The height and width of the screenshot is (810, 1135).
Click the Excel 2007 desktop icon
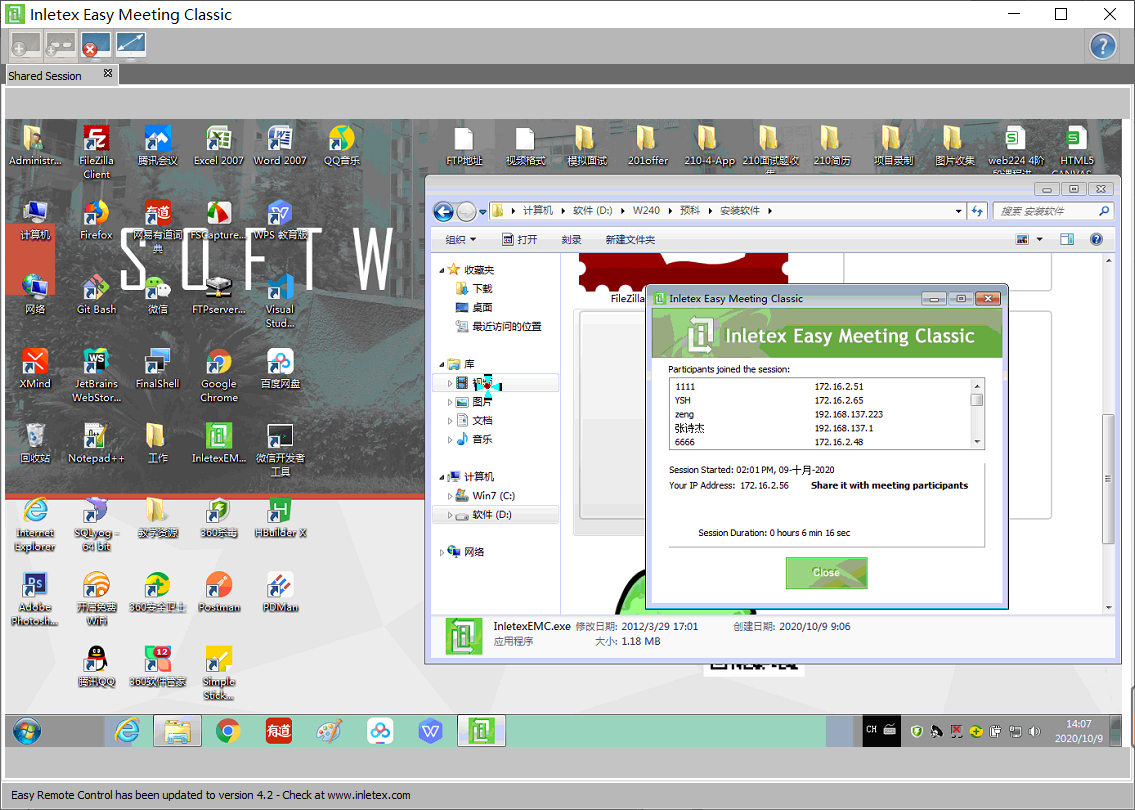[x=219, y=146]
